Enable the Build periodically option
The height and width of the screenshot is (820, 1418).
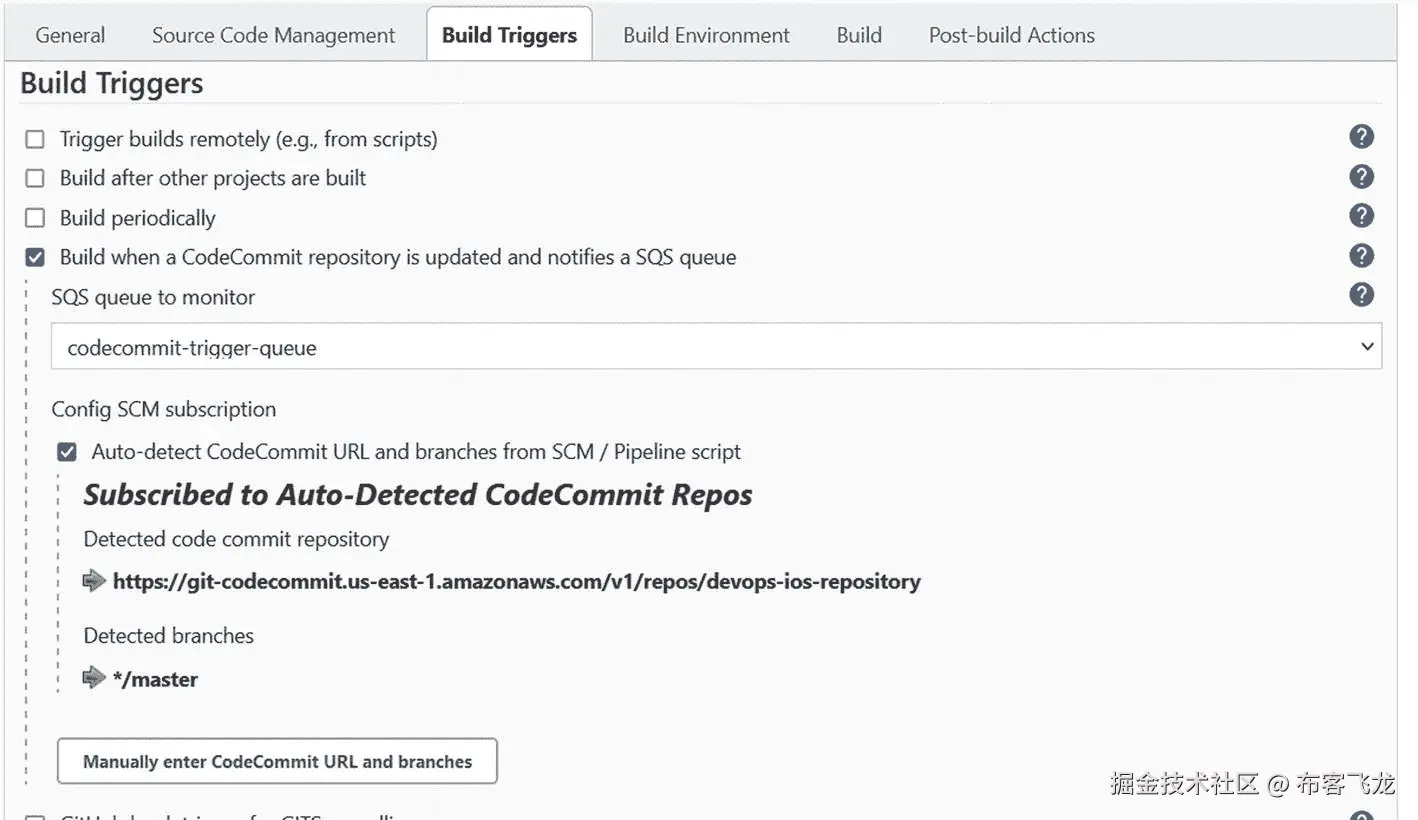coord(35,218)
